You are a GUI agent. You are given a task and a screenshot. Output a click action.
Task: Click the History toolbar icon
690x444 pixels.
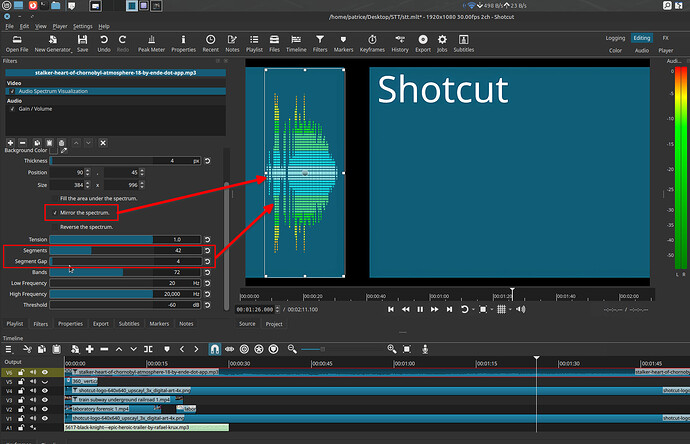(399, 41)
